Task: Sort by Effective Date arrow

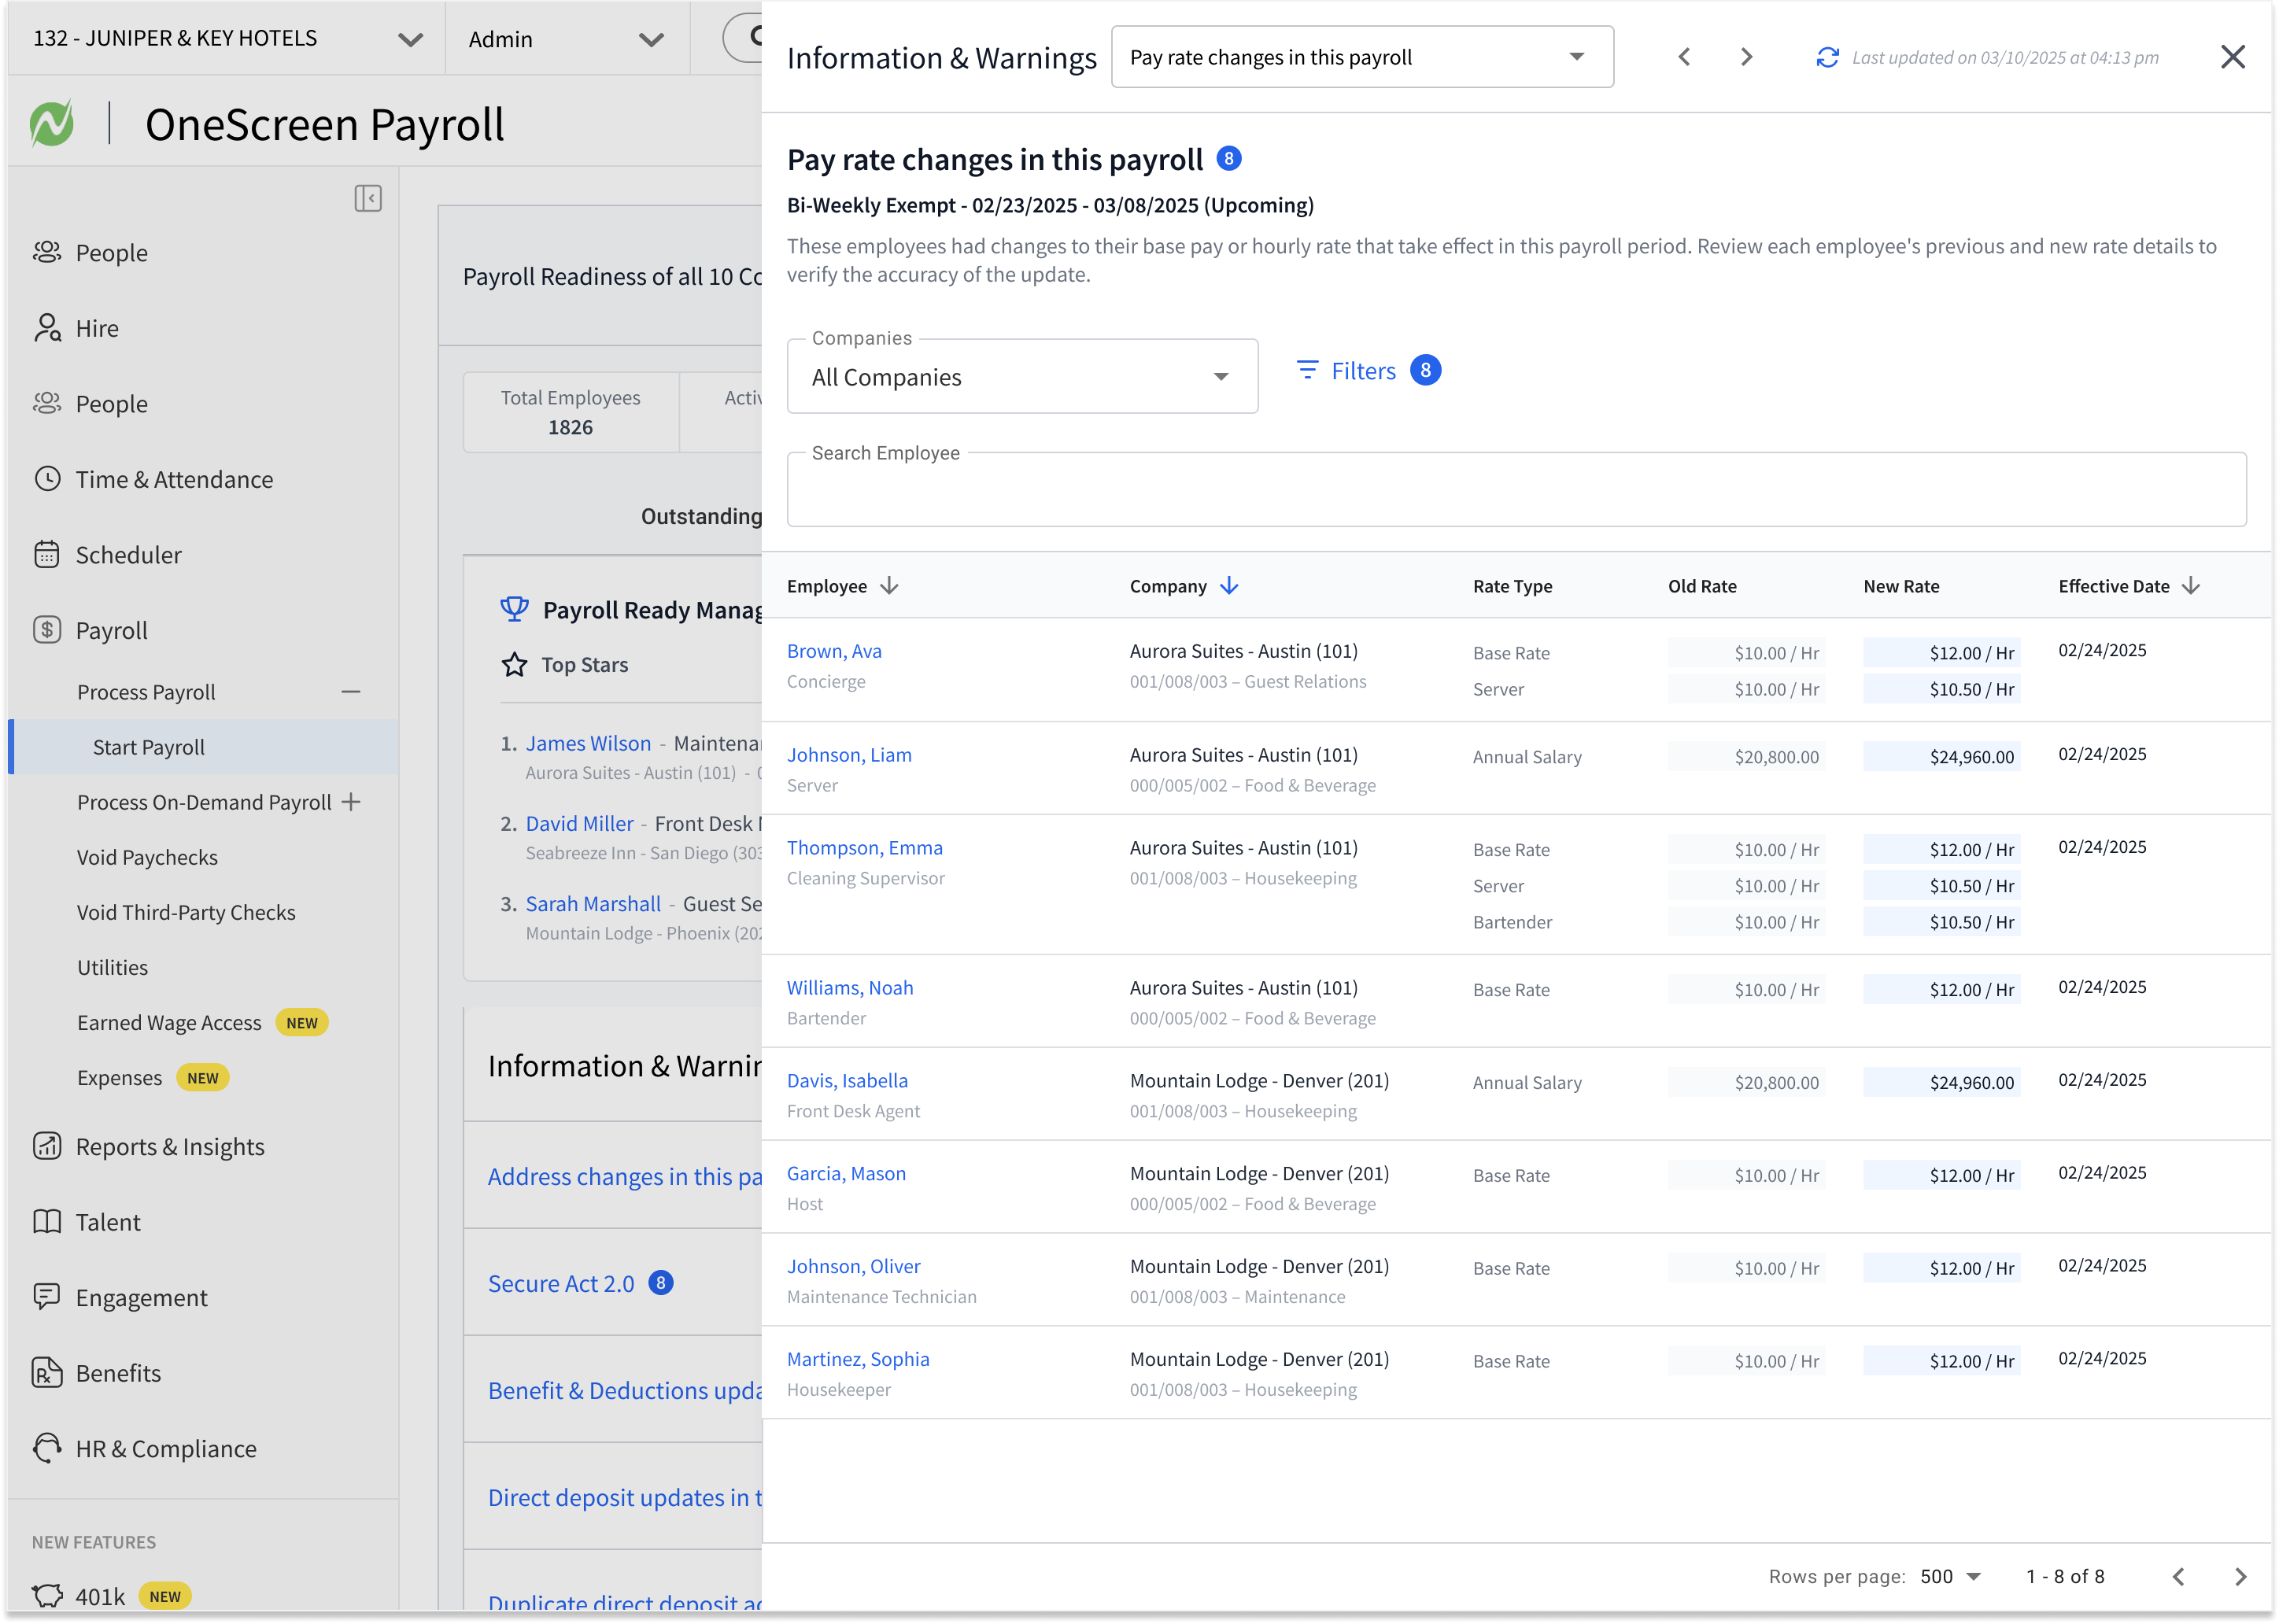Action: (2191, 586)
